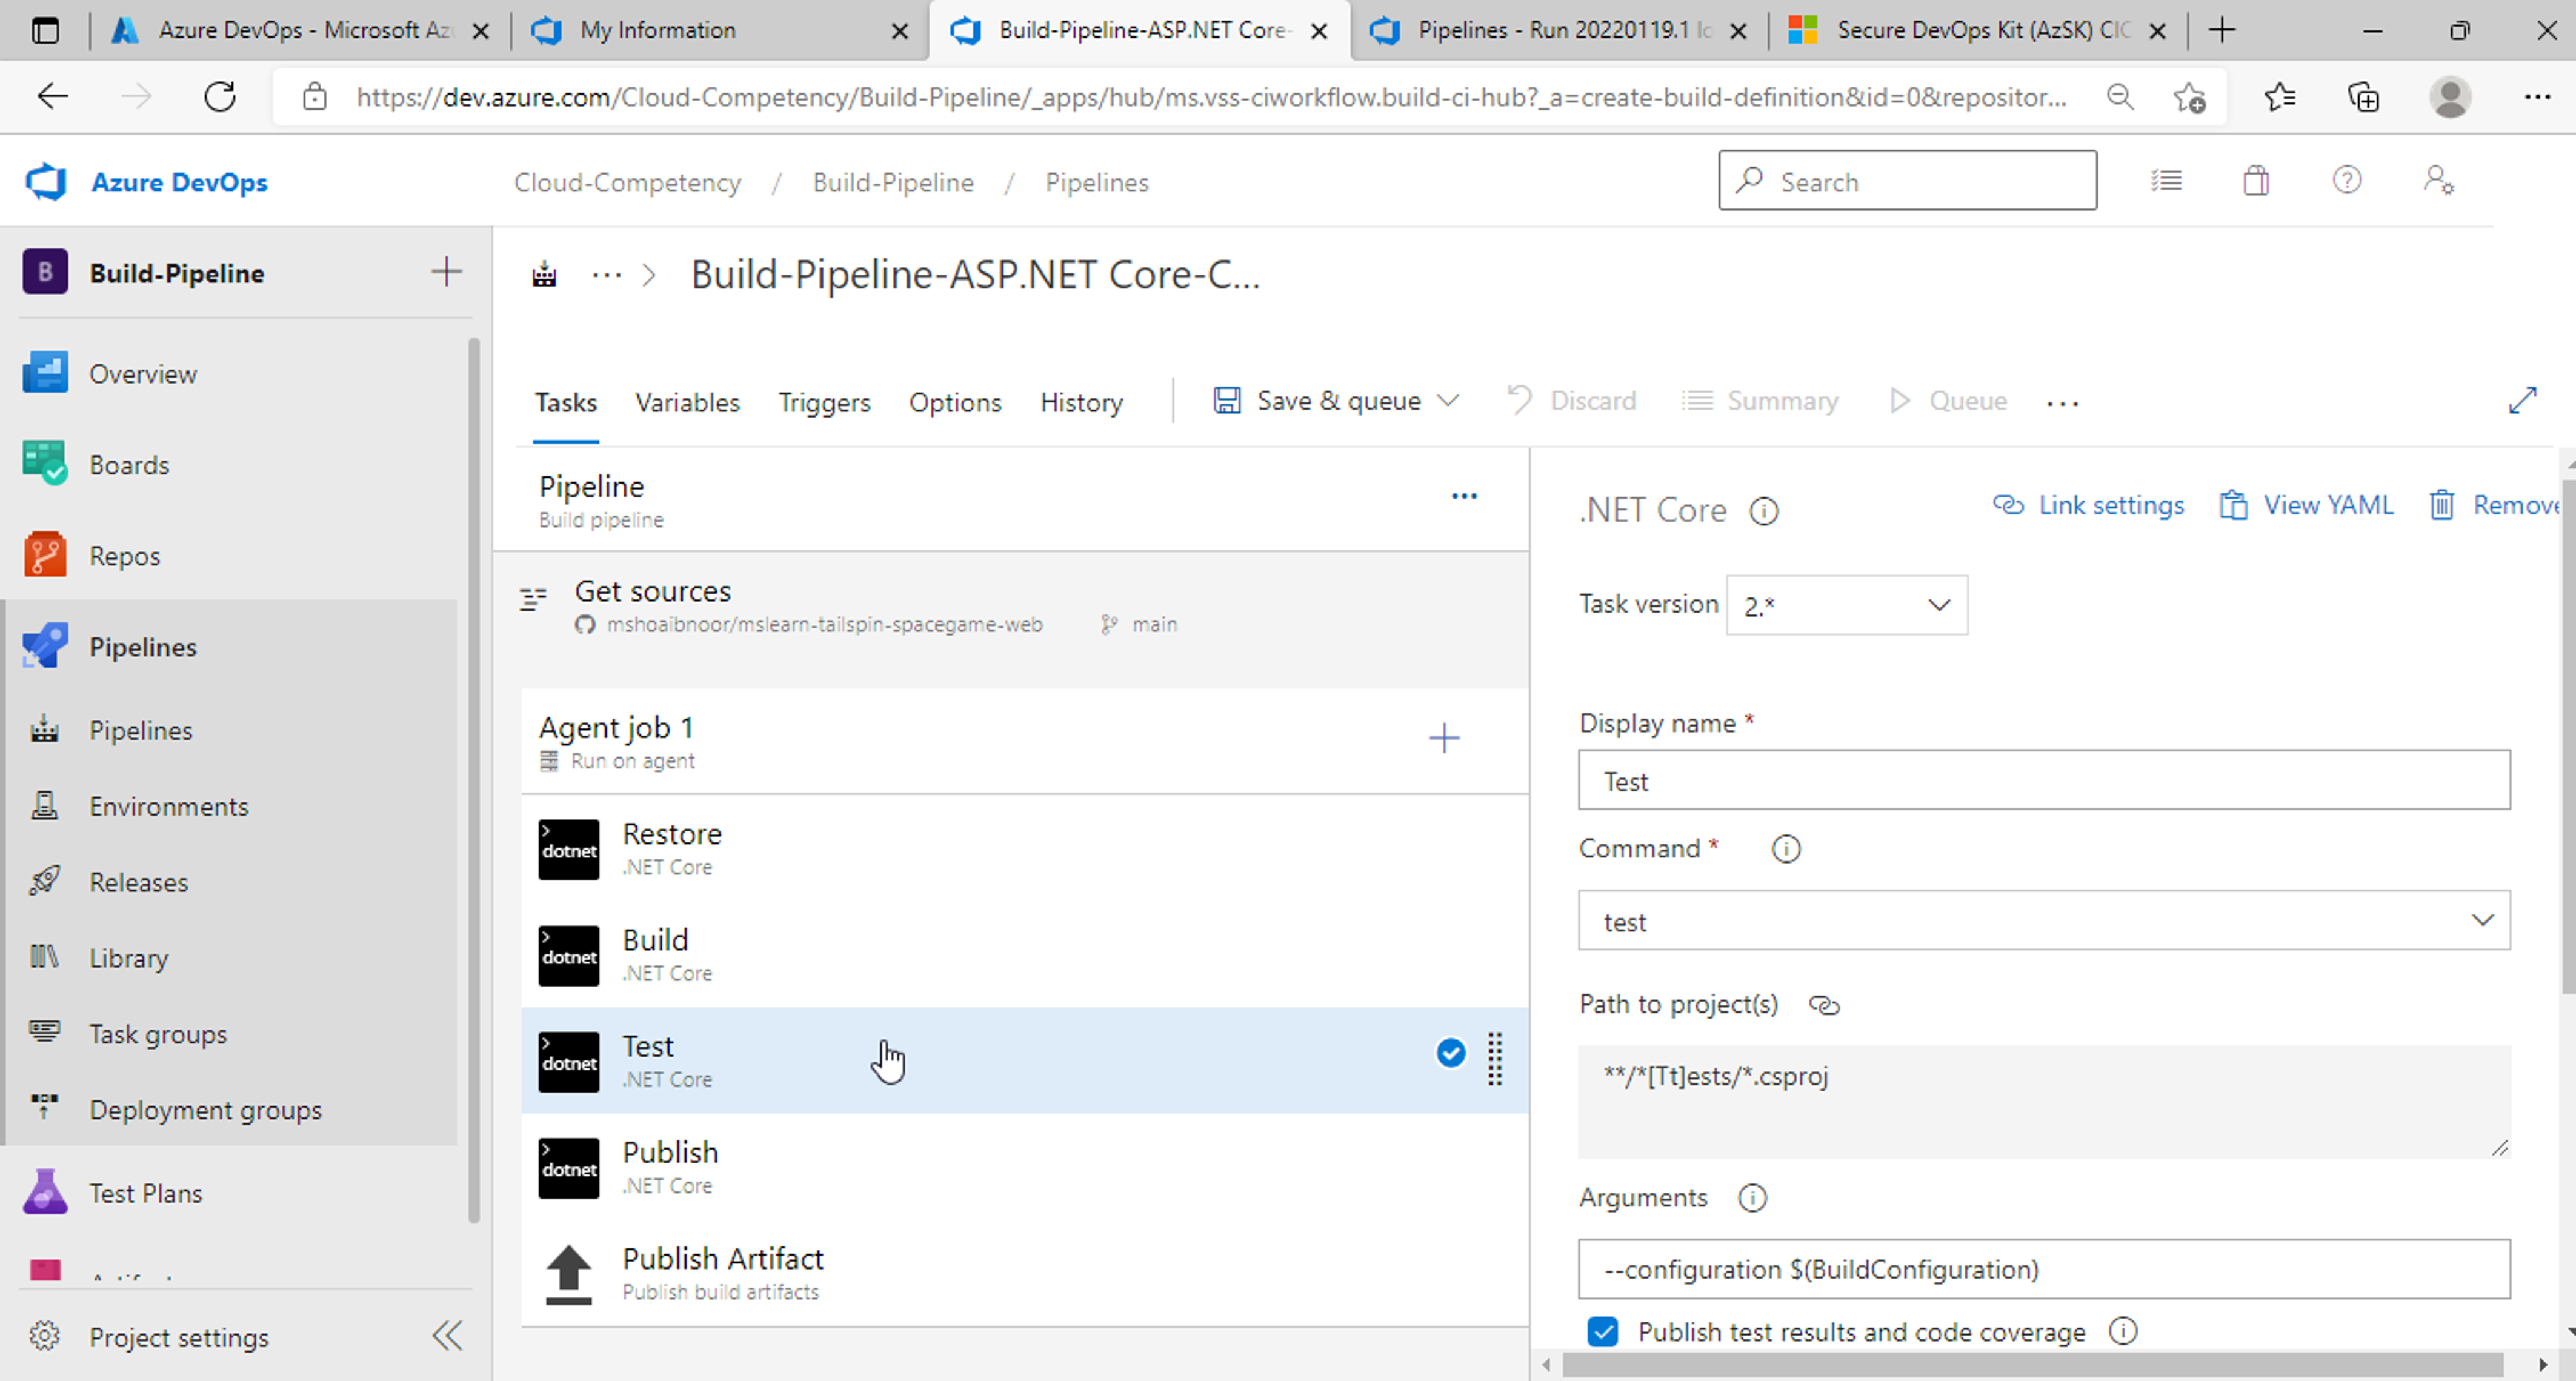Click the Project settings gear icon
Image resolution: width=2576 pixels, height=1381 pixels.
44,1336
